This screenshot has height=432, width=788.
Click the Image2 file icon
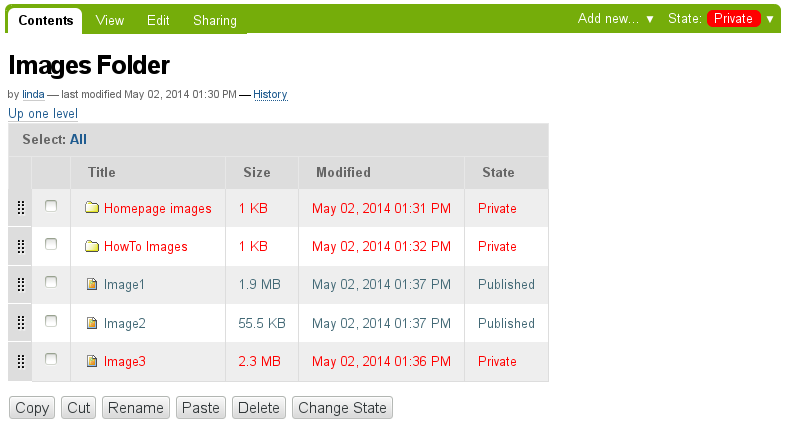(92, 323)
